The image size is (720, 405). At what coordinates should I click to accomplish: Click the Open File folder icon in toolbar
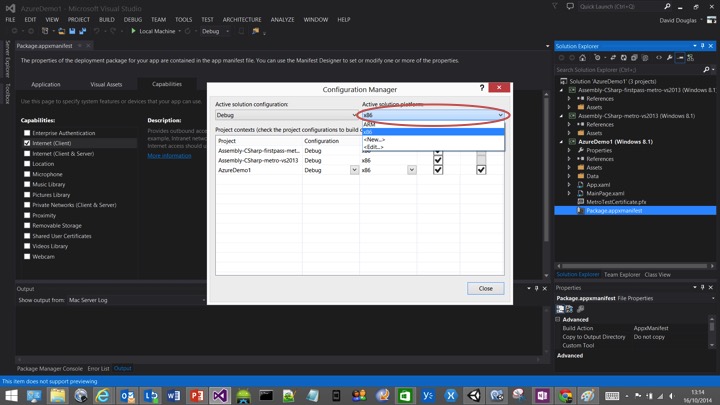point(61,31)
